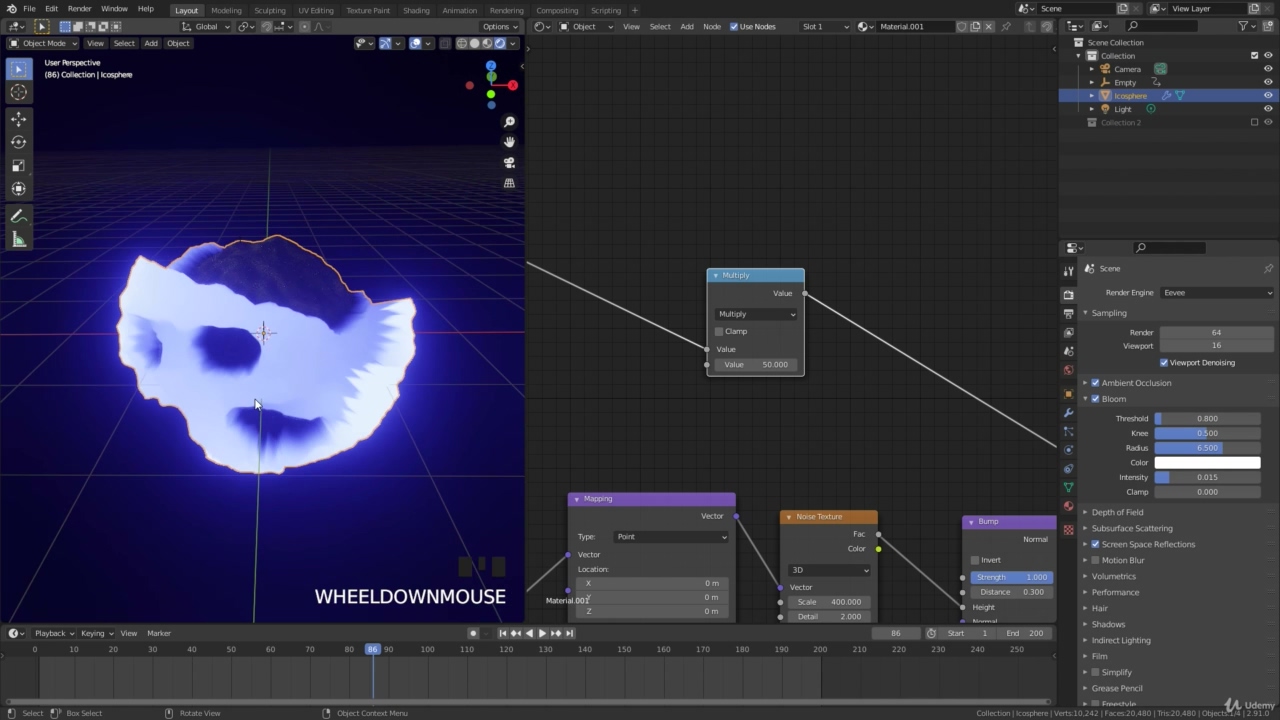The width and height of the screenshot is (1280, 720).
Task: Switch to the Shading workspace tab
Action: (416, 10)
